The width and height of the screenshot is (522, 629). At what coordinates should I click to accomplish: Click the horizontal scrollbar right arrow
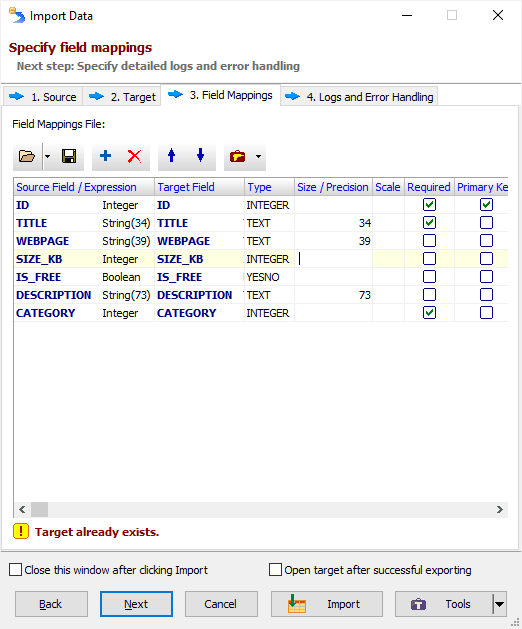tap(500, 509)
